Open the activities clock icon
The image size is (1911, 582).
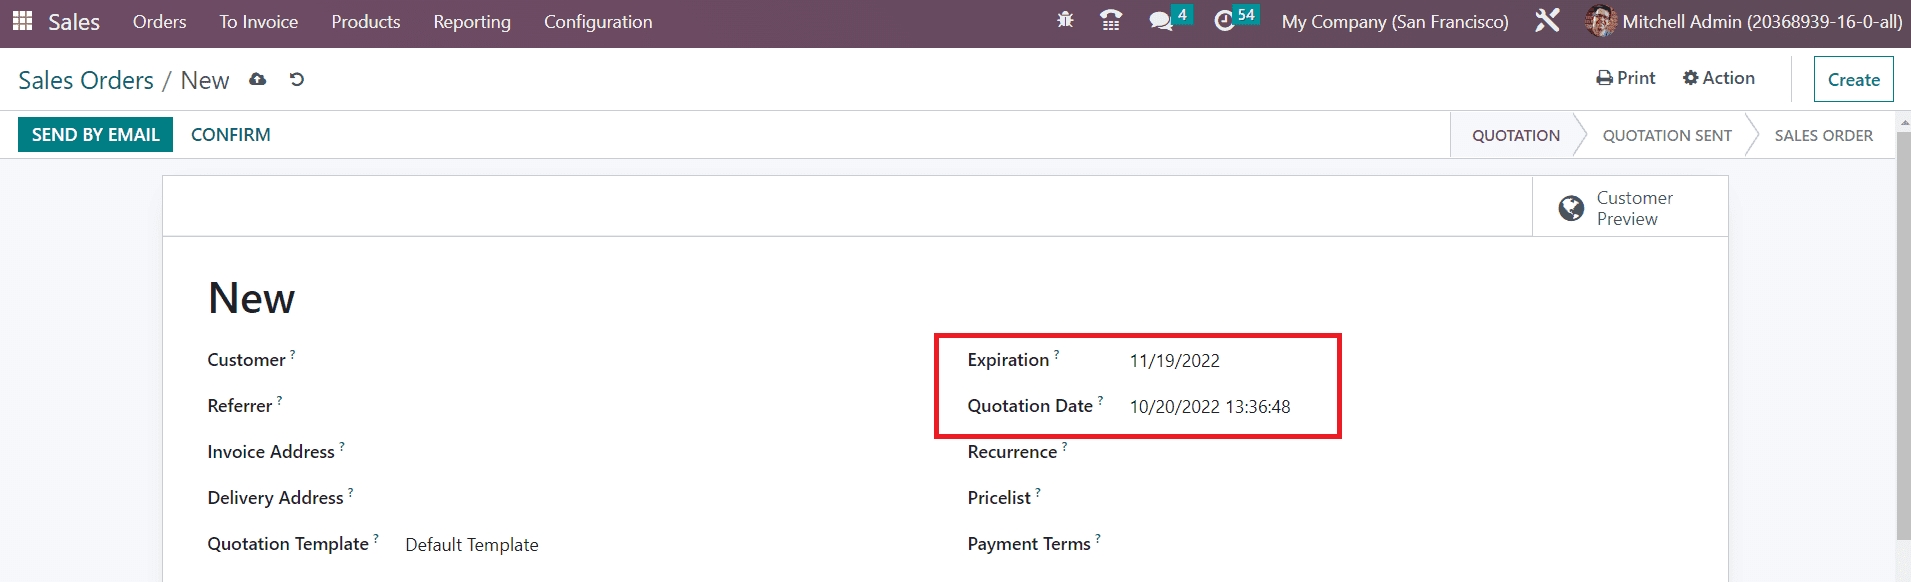tap(1224, 21)
